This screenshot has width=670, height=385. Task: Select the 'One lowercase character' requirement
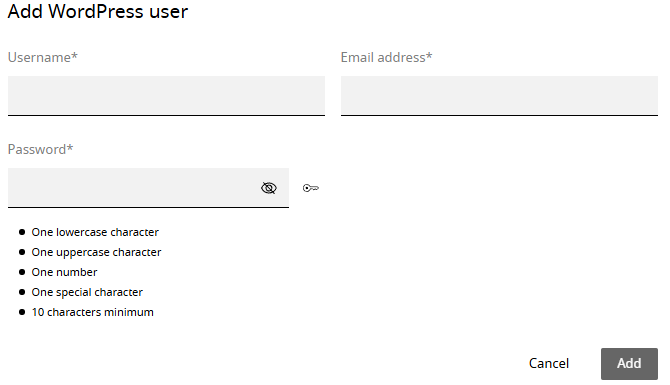point(95,232)
